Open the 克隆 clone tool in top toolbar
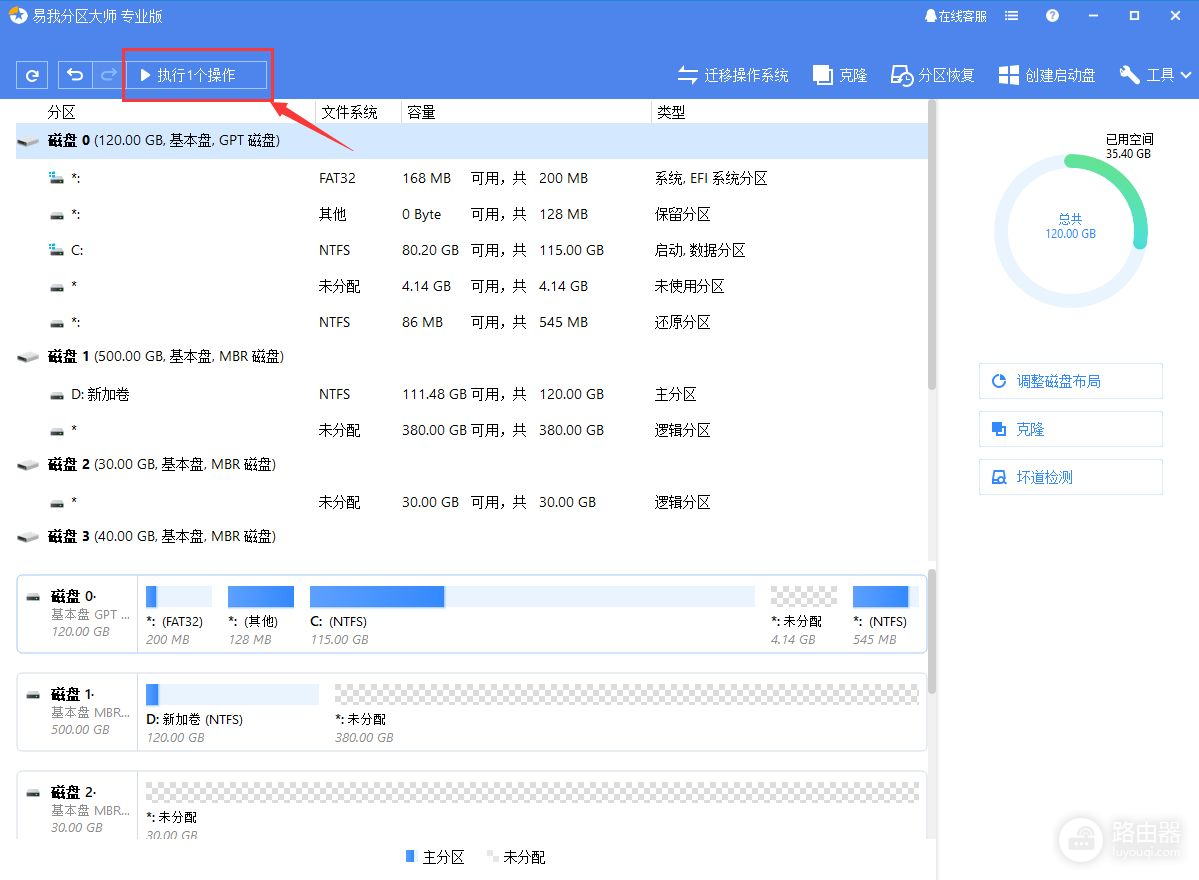This screenshot has height=880, width=1199. coord(840,75)
